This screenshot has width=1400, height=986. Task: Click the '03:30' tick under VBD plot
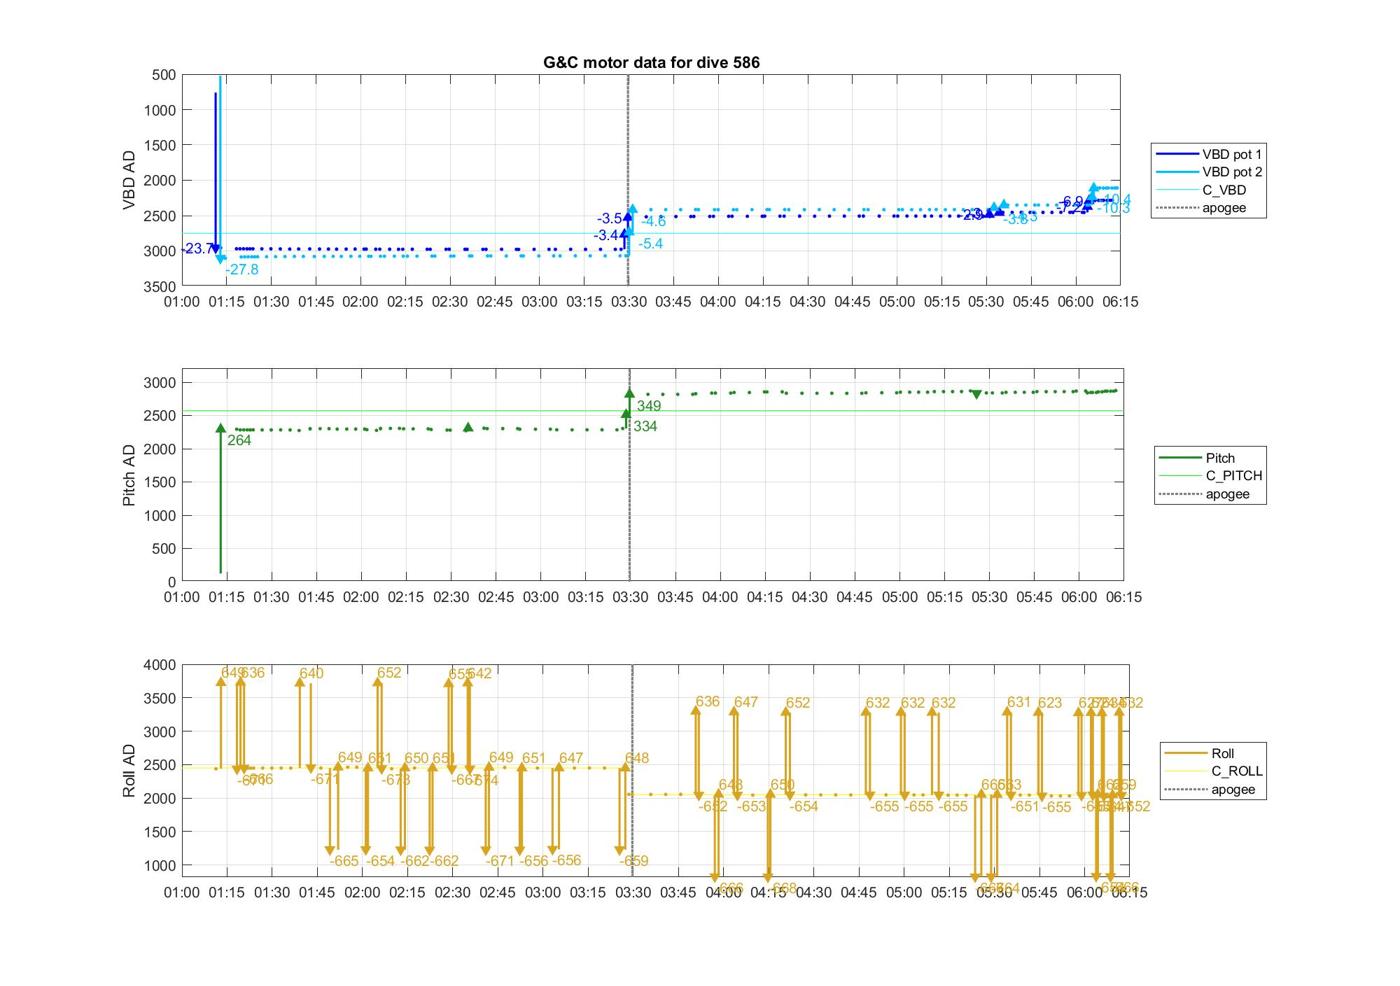click(628, 302)
